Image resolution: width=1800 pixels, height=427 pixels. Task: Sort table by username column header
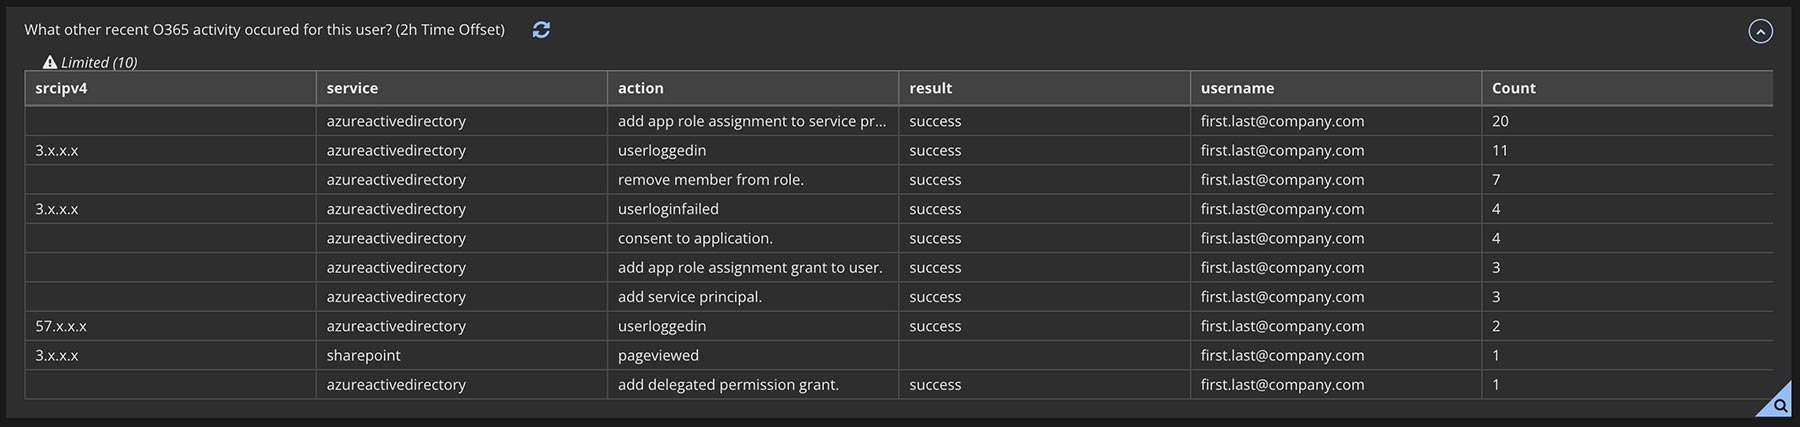1335,88
